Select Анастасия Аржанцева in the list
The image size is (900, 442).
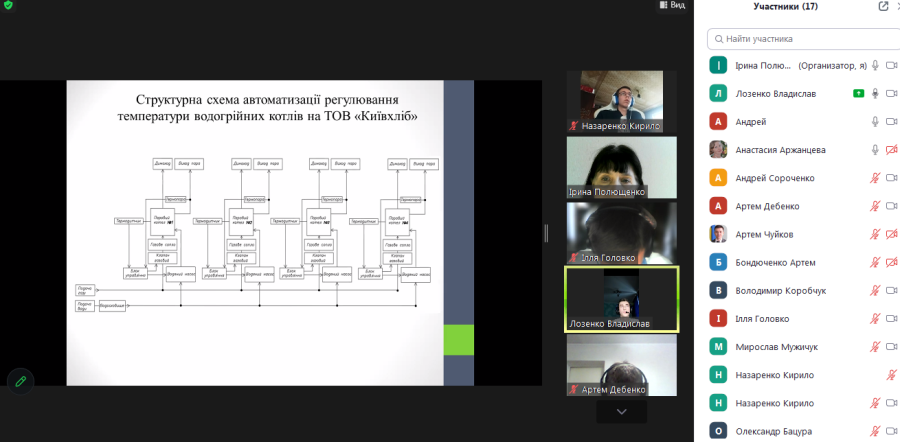click(x=781, y=150)
